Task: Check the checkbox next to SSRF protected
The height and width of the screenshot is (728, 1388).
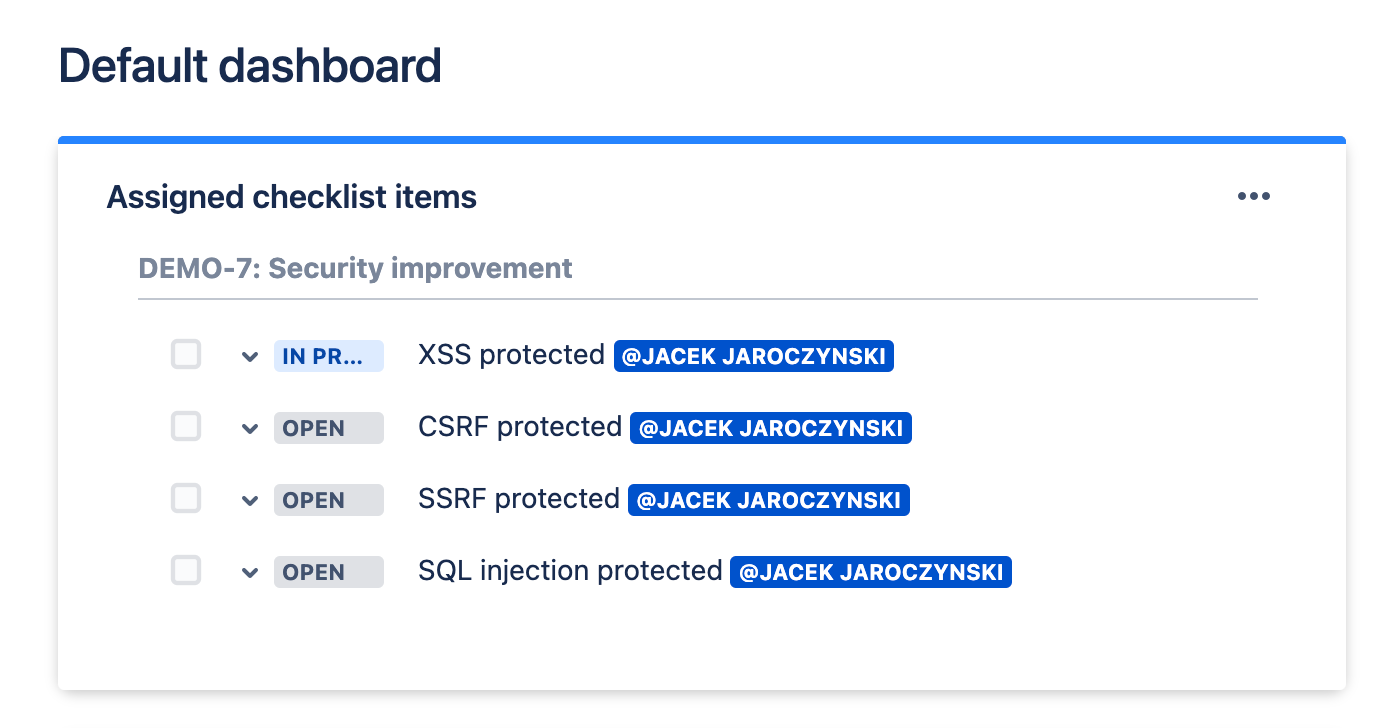Action: pyautogui.click(x=186, y=499)
